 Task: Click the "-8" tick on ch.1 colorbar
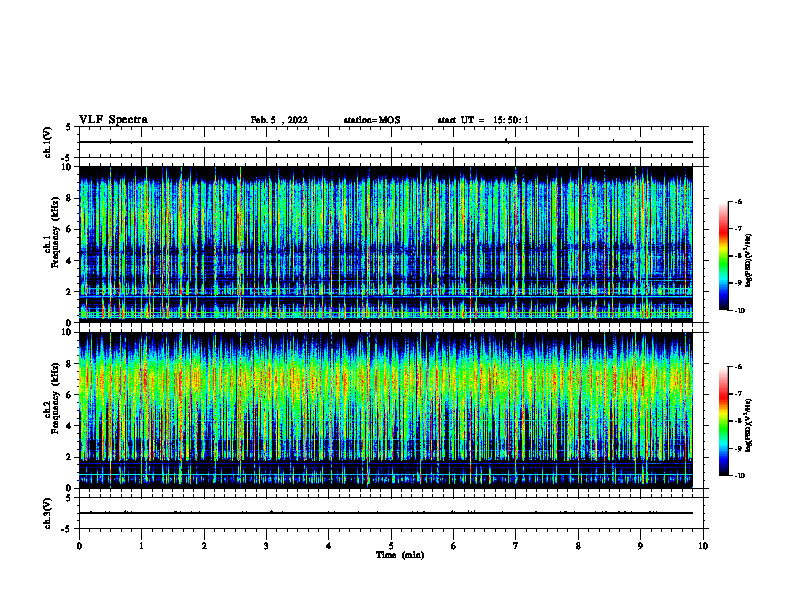coord(738,256)
